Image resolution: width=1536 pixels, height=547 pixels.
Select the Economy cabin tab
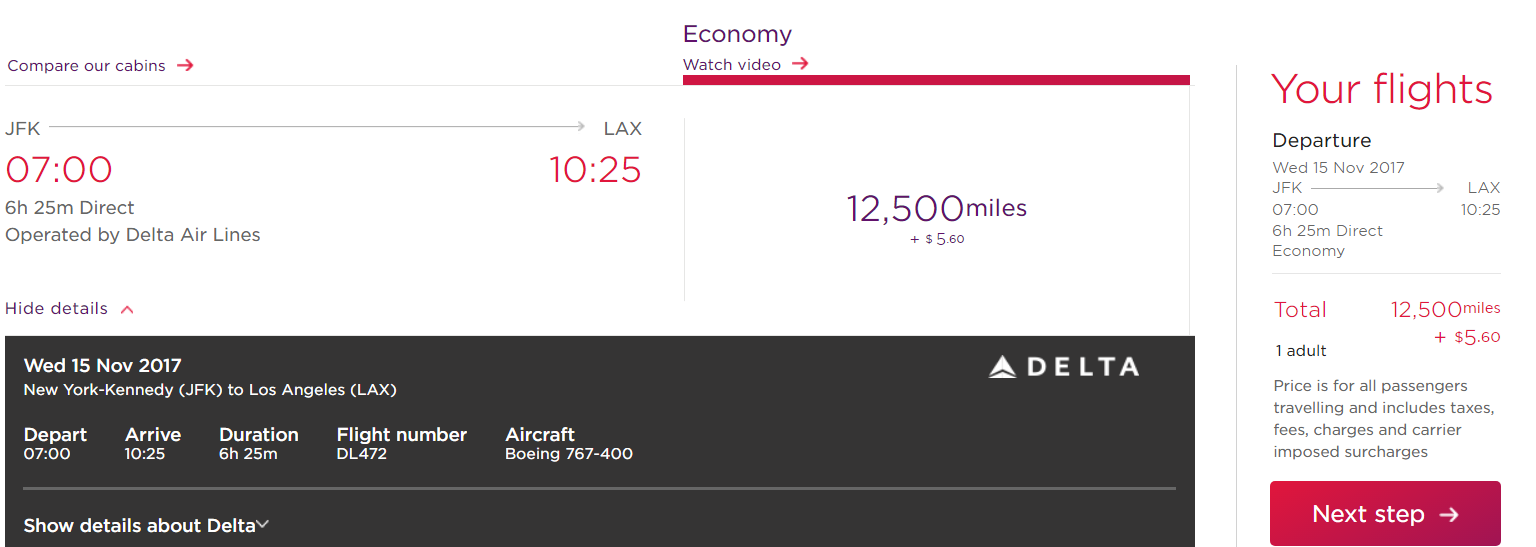[737, 34]
